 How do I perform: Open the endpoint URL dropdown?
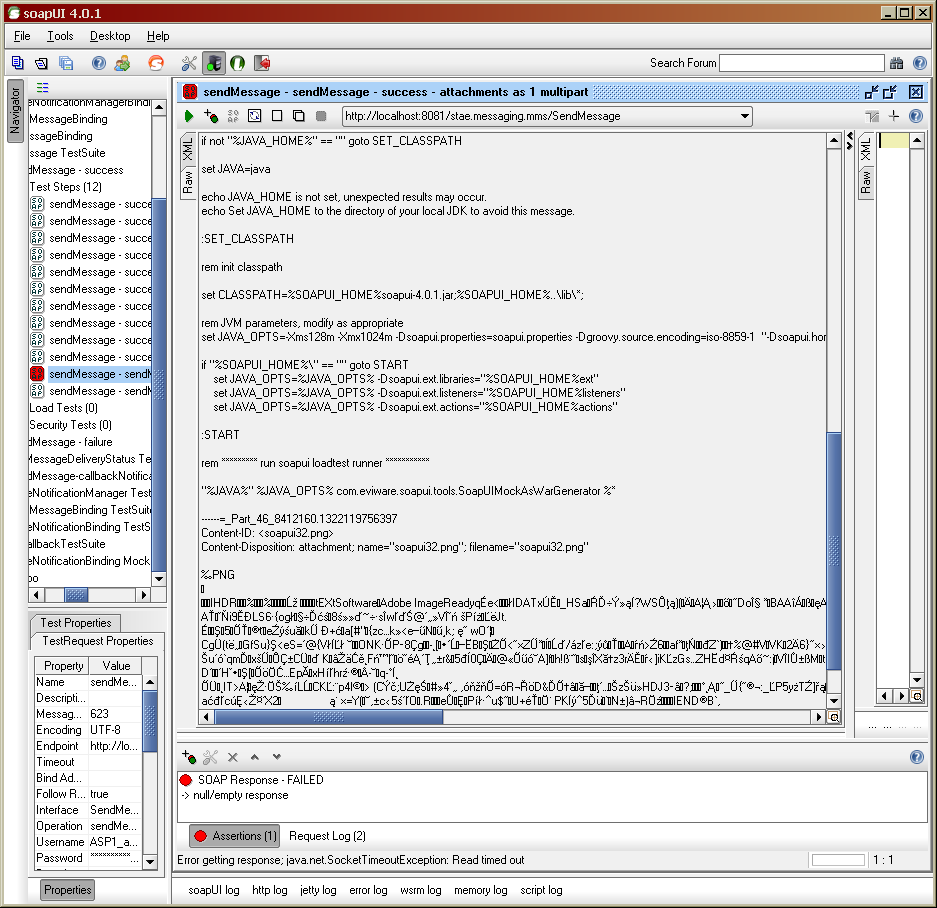tap(745, 117)
